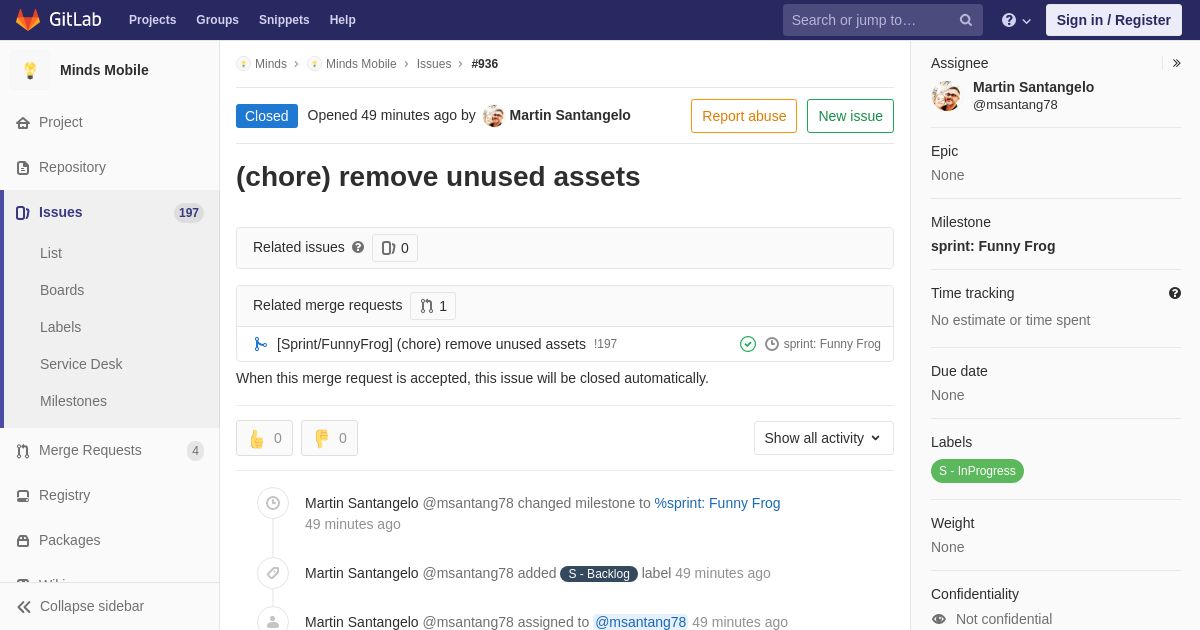The height and width of the screenshot is (630, 1200).
Task: Click the search magnifier icon
Action: point(966,20)
